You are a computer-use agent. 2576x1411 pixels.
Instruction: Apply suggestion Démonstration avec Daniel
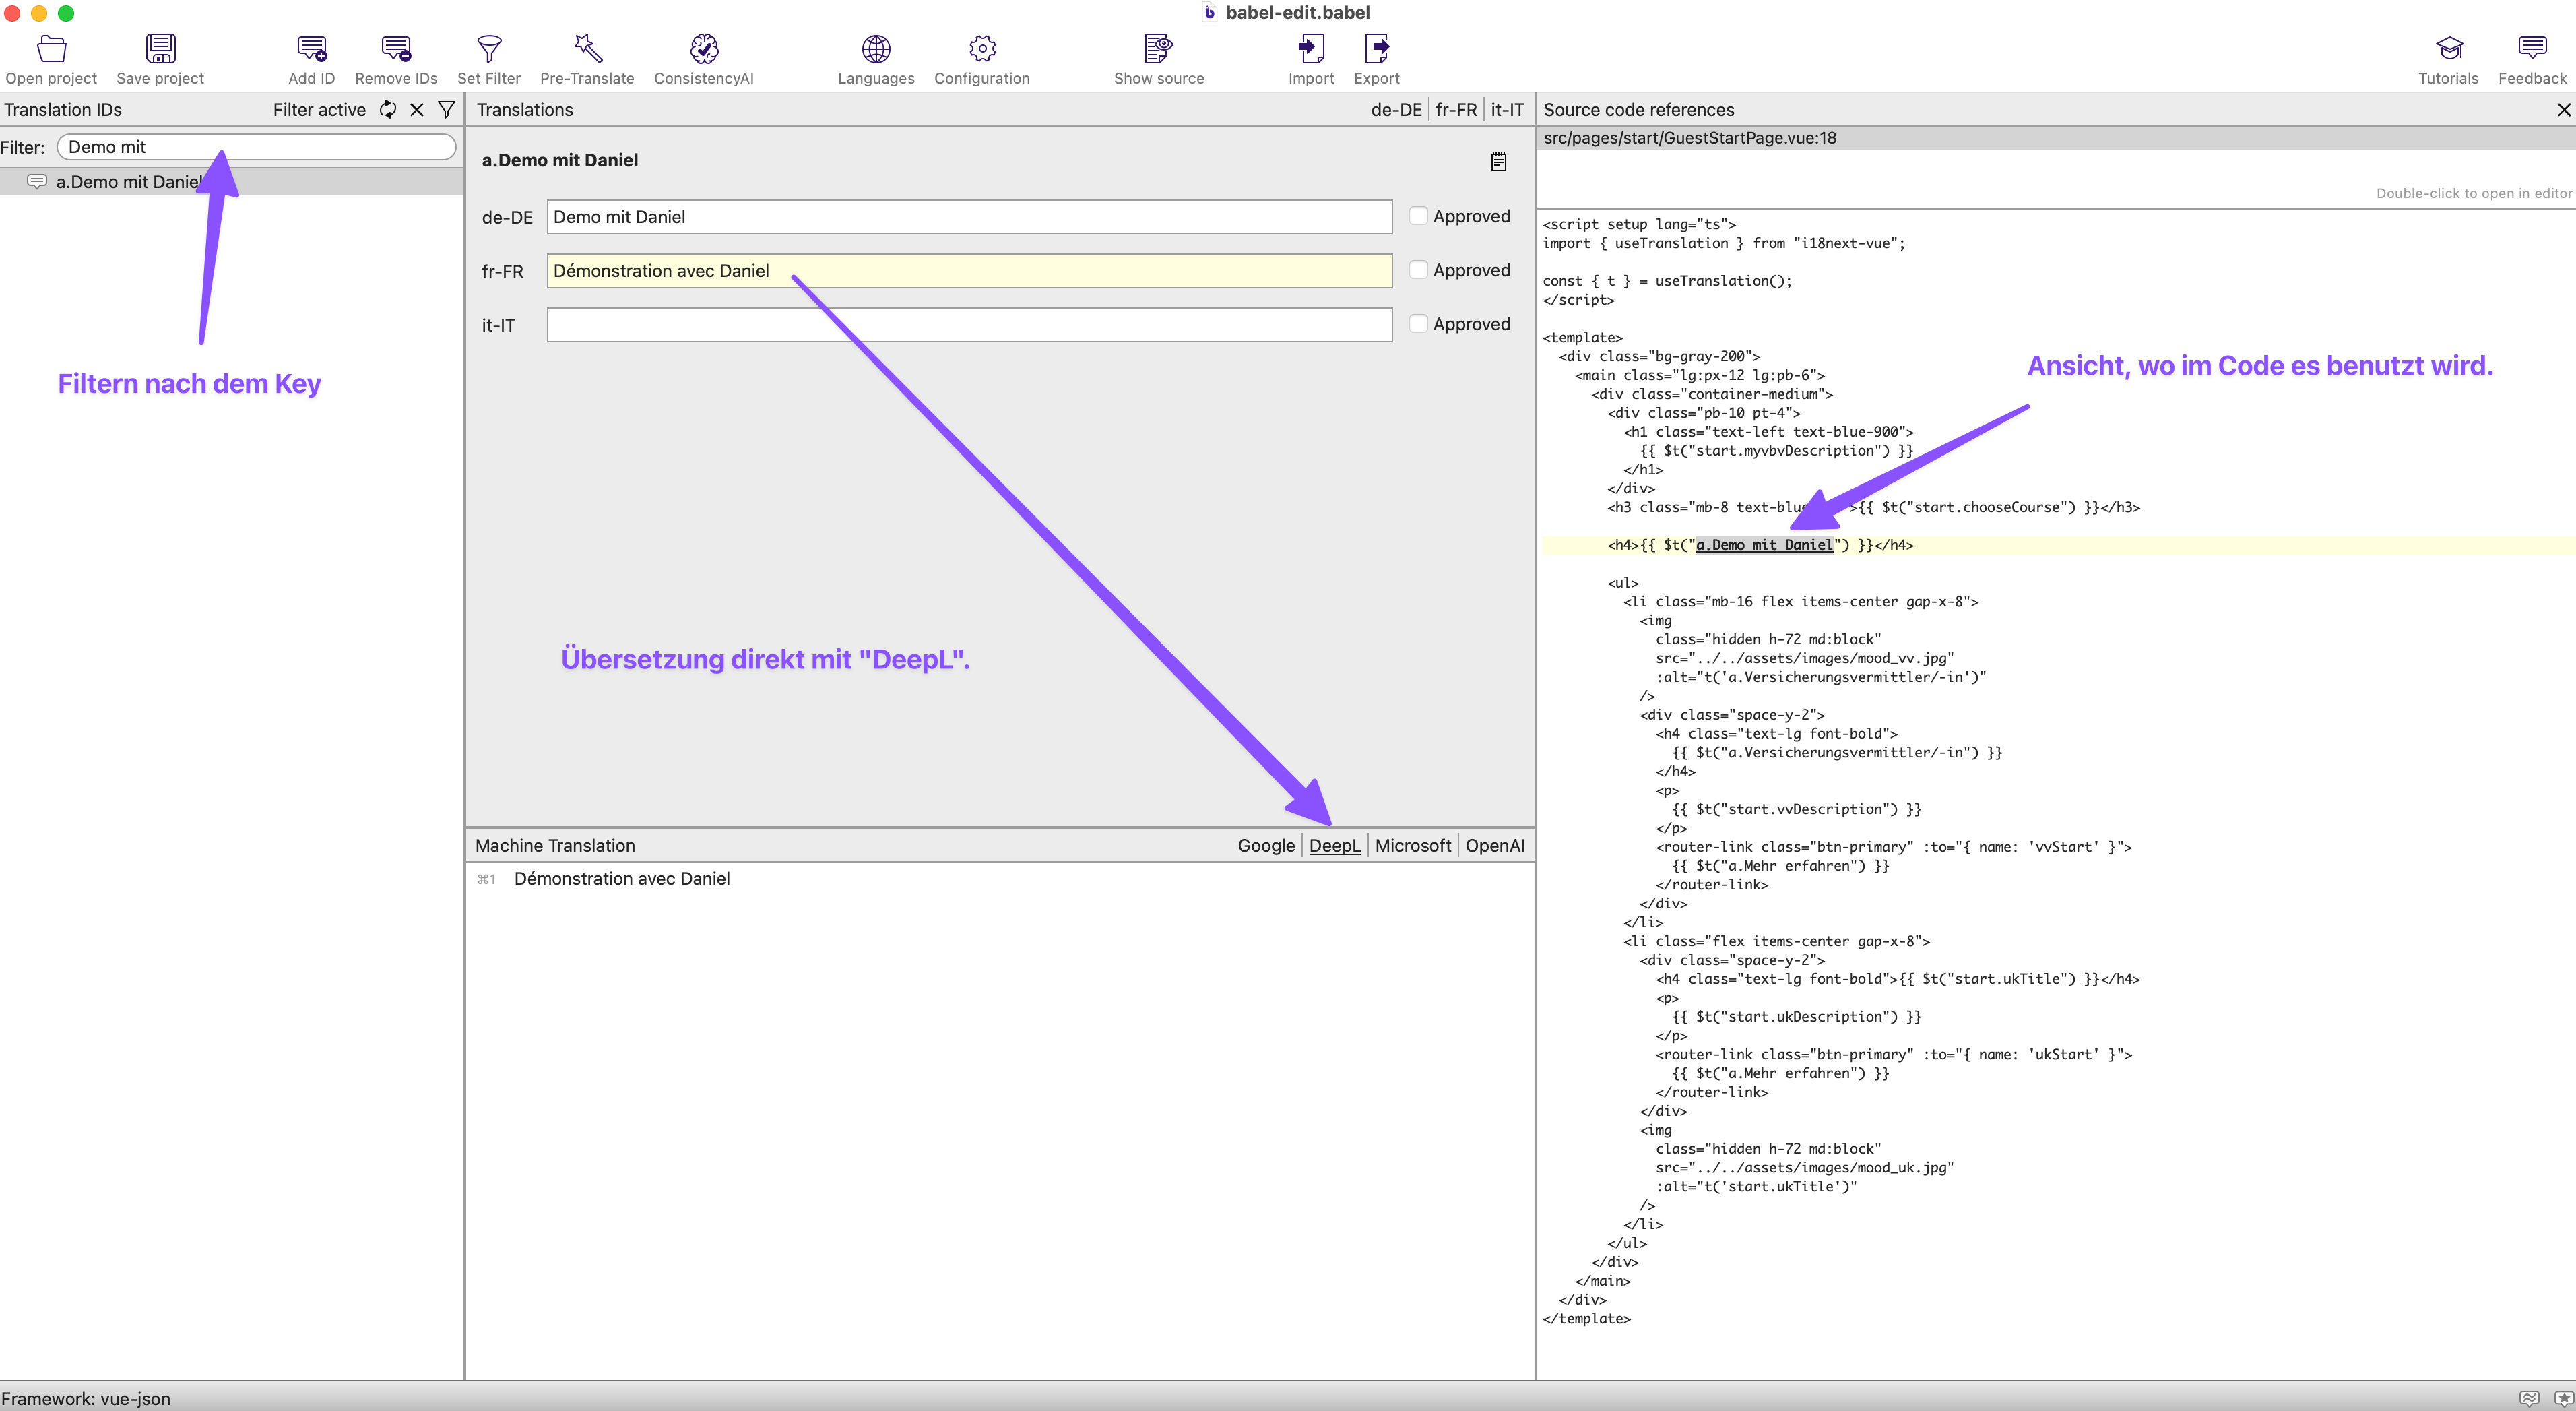pos(621,878)
